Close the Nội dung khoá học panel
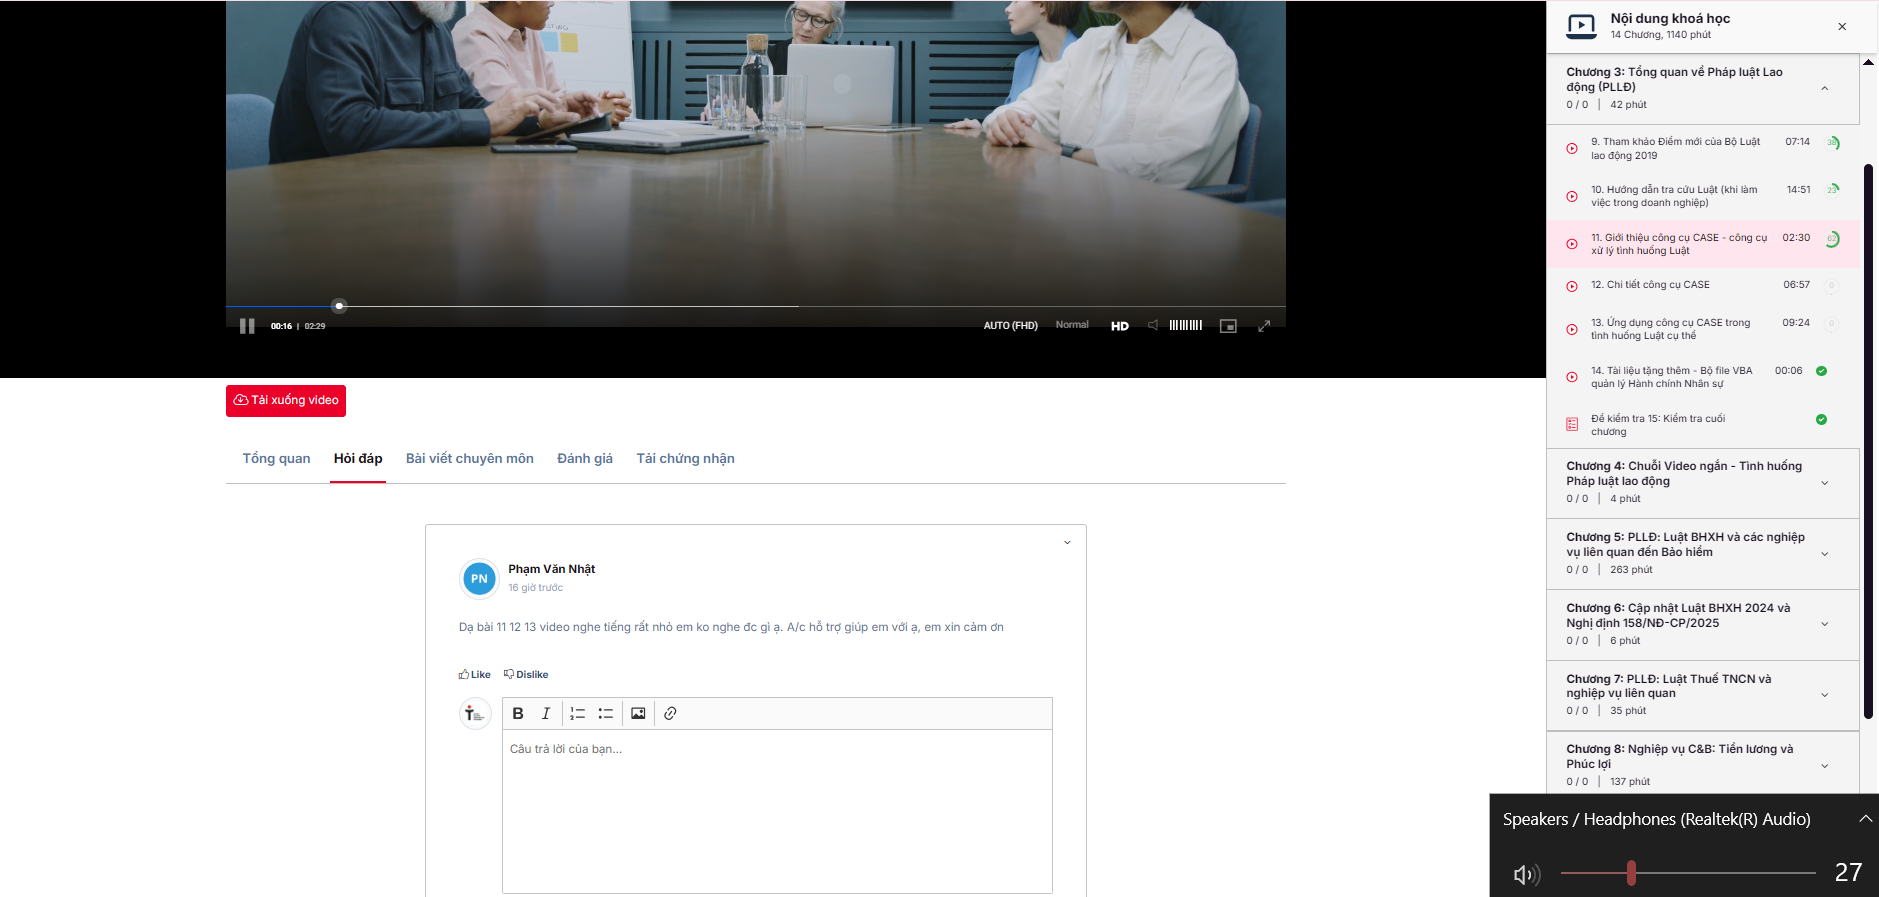Viewport: 1879px width, 897px height. click(x=1842, y=27)
